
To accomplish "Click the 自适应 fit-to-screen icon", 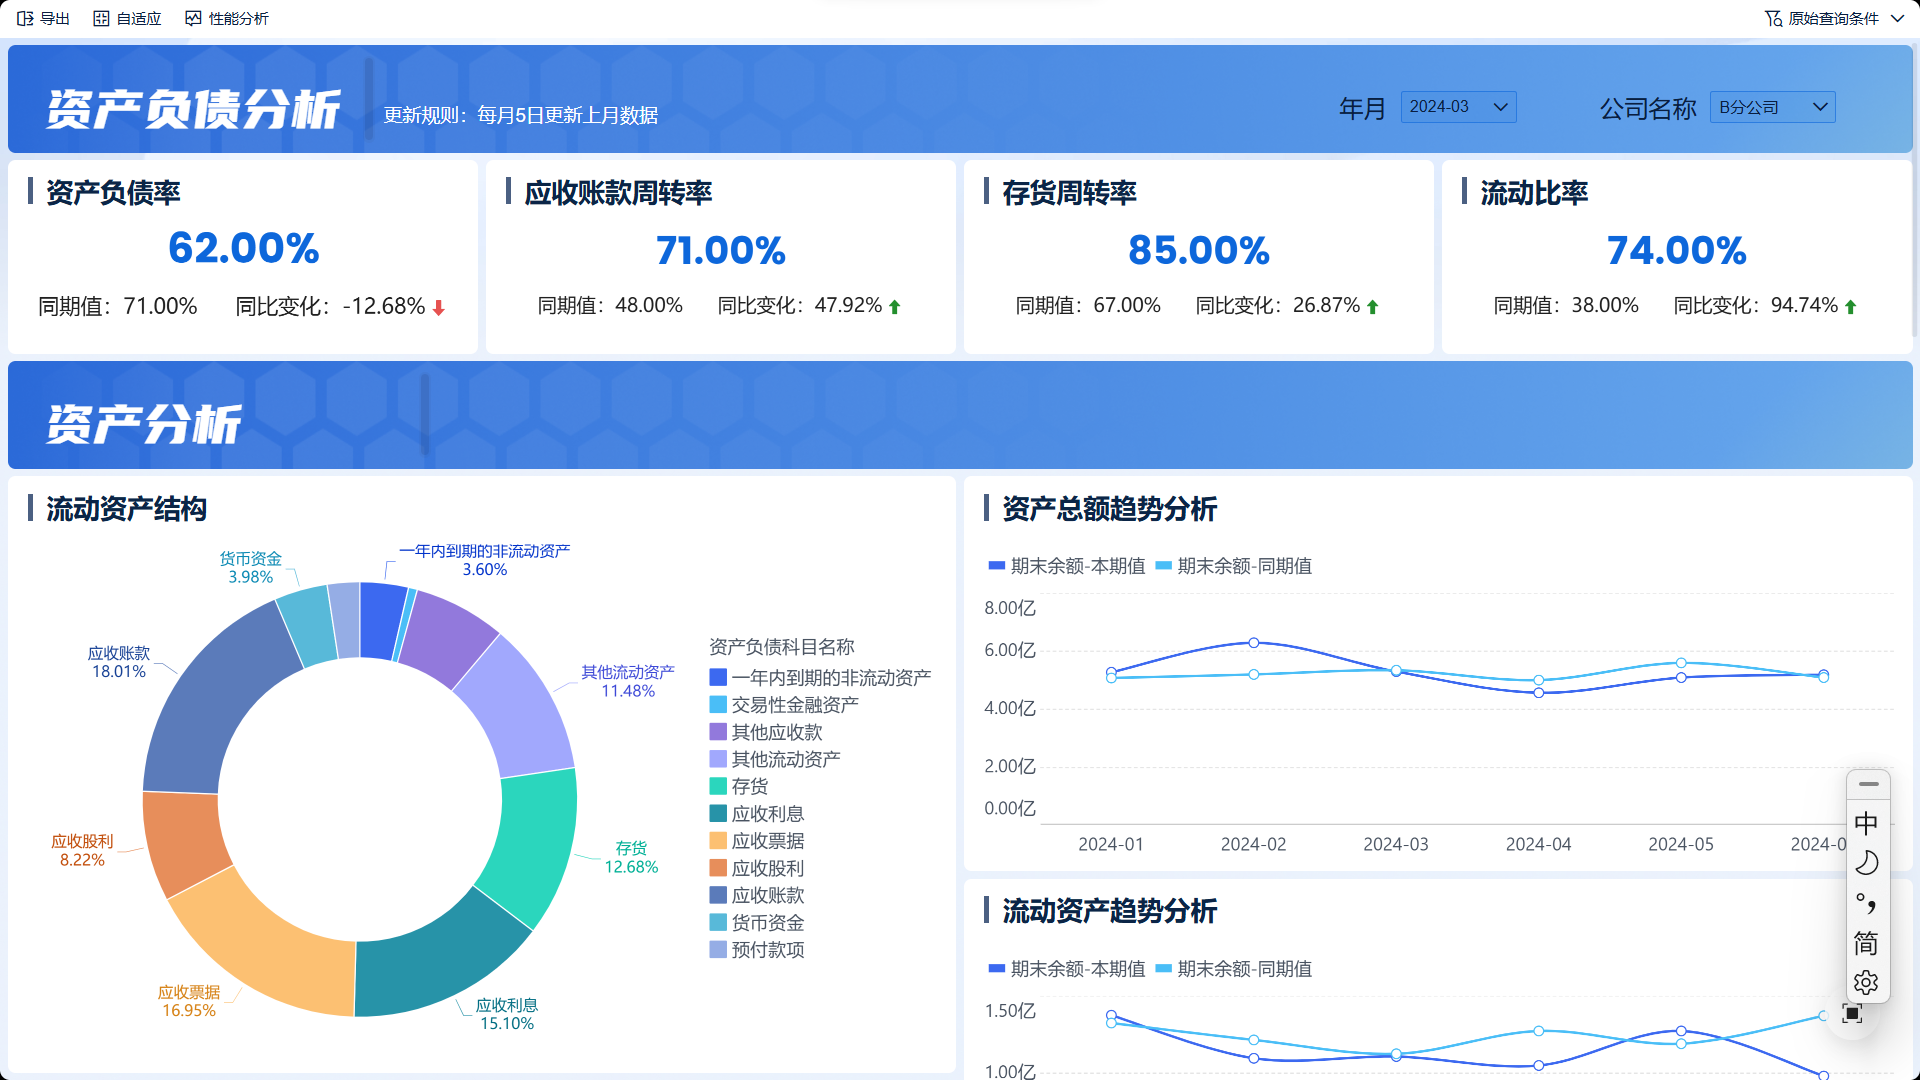I will [101, 18].
